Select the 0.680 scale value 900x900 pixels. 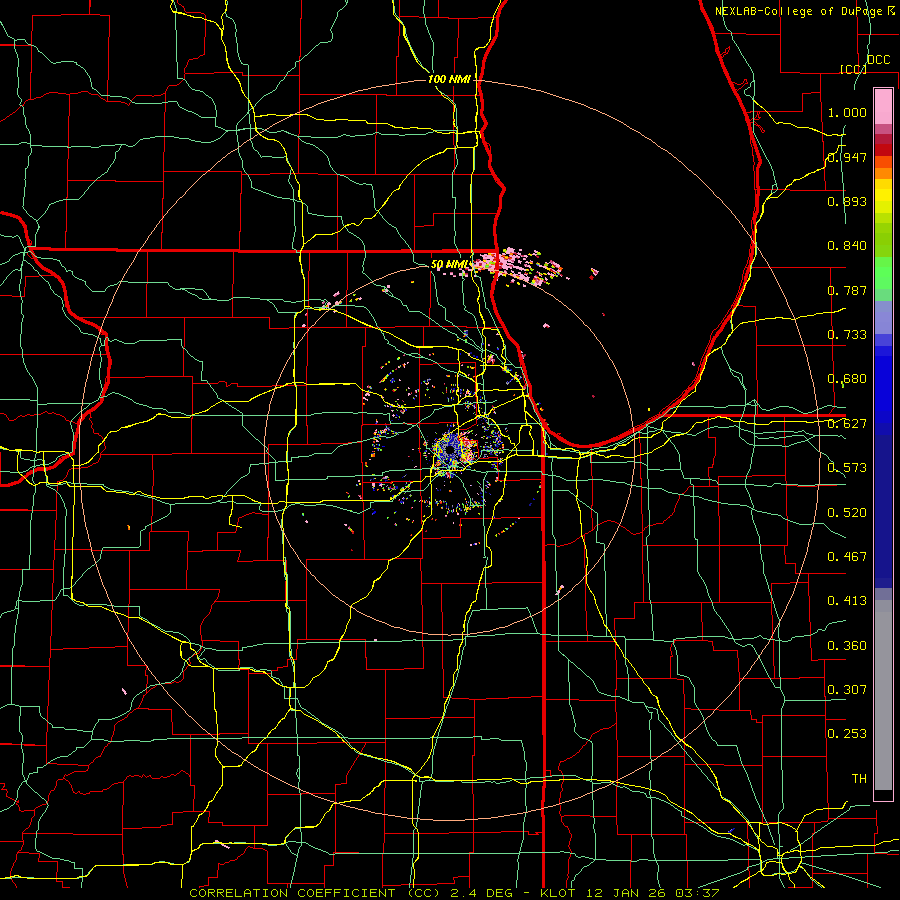click(x=847, y=379)
